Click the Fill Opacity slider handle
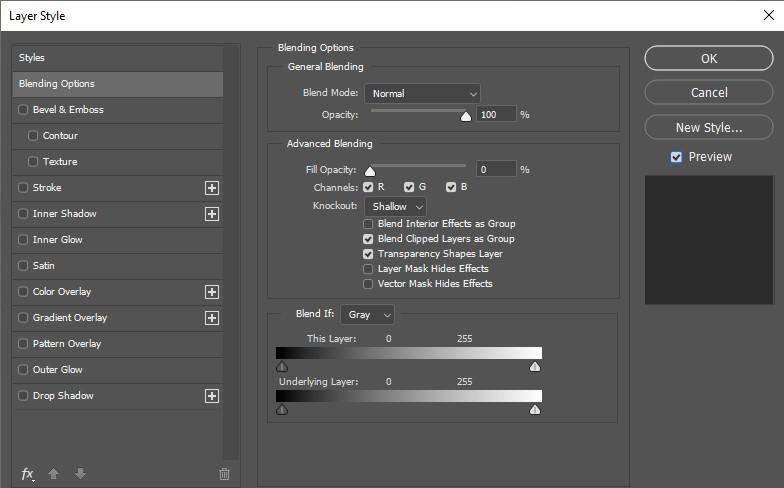This screenshot has height=488, width=784. tap(370, 172)
